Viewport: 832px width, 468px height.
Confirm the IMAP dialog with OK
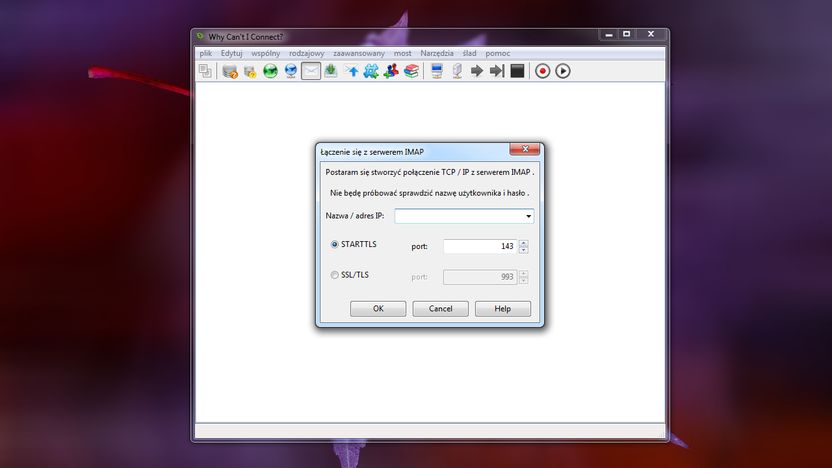click(378, 309)
